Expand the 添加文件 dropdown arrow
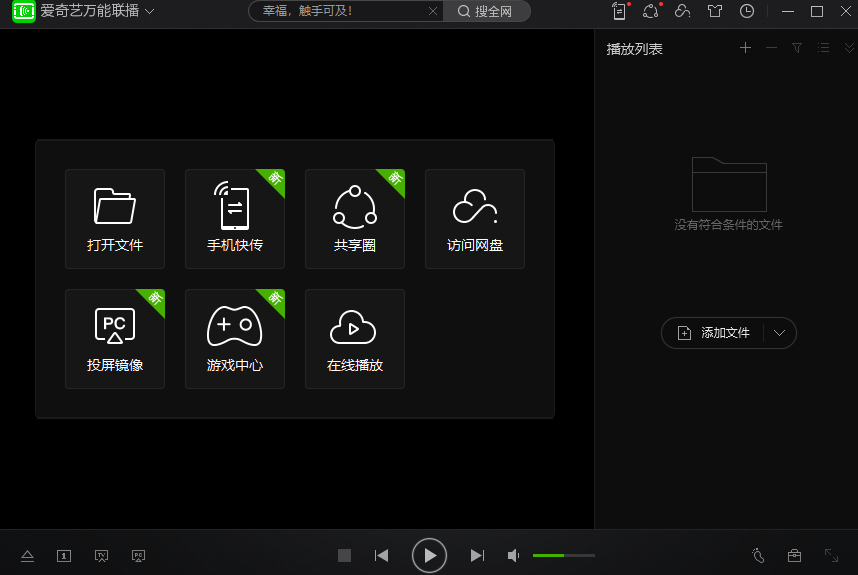Viewport: 858px width, 575px height. pos(780,333)
